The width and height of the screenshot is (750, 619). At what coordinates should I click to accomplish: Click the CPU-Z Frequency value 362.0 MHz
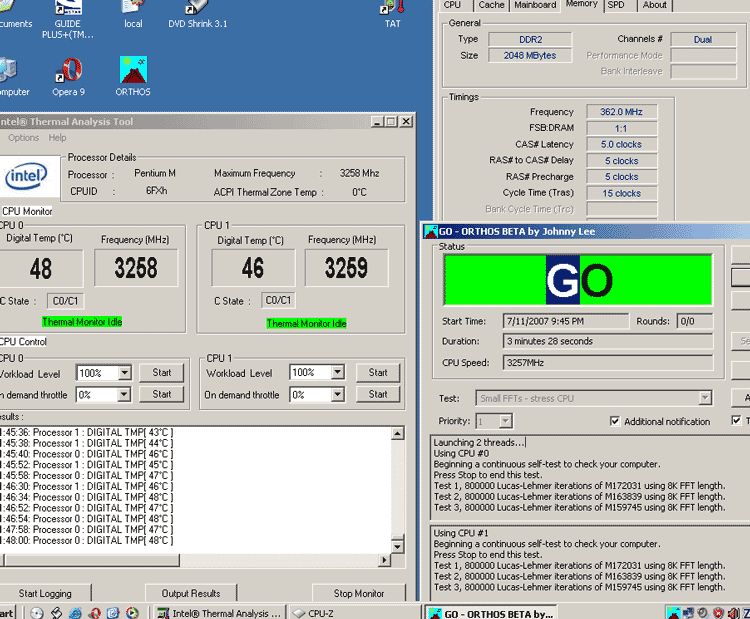(x=621, y=112)
